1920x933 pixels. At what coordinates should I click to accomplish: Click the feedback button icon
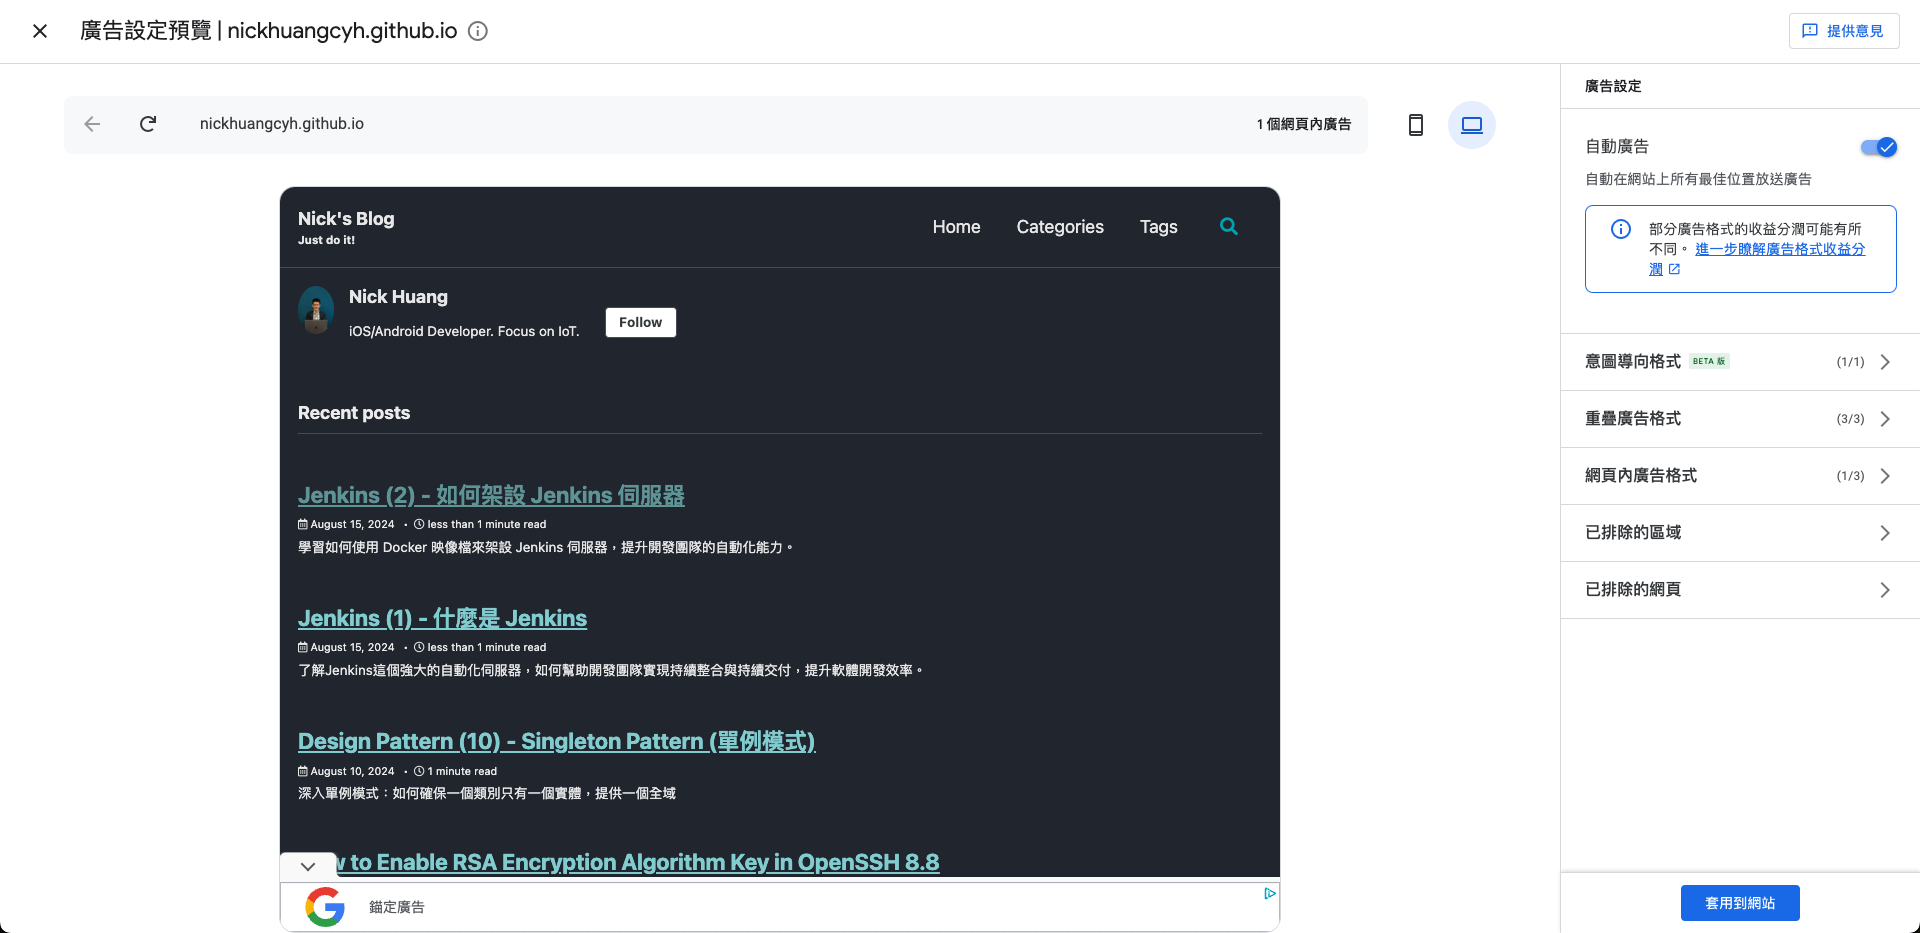tap(1809, 31)
